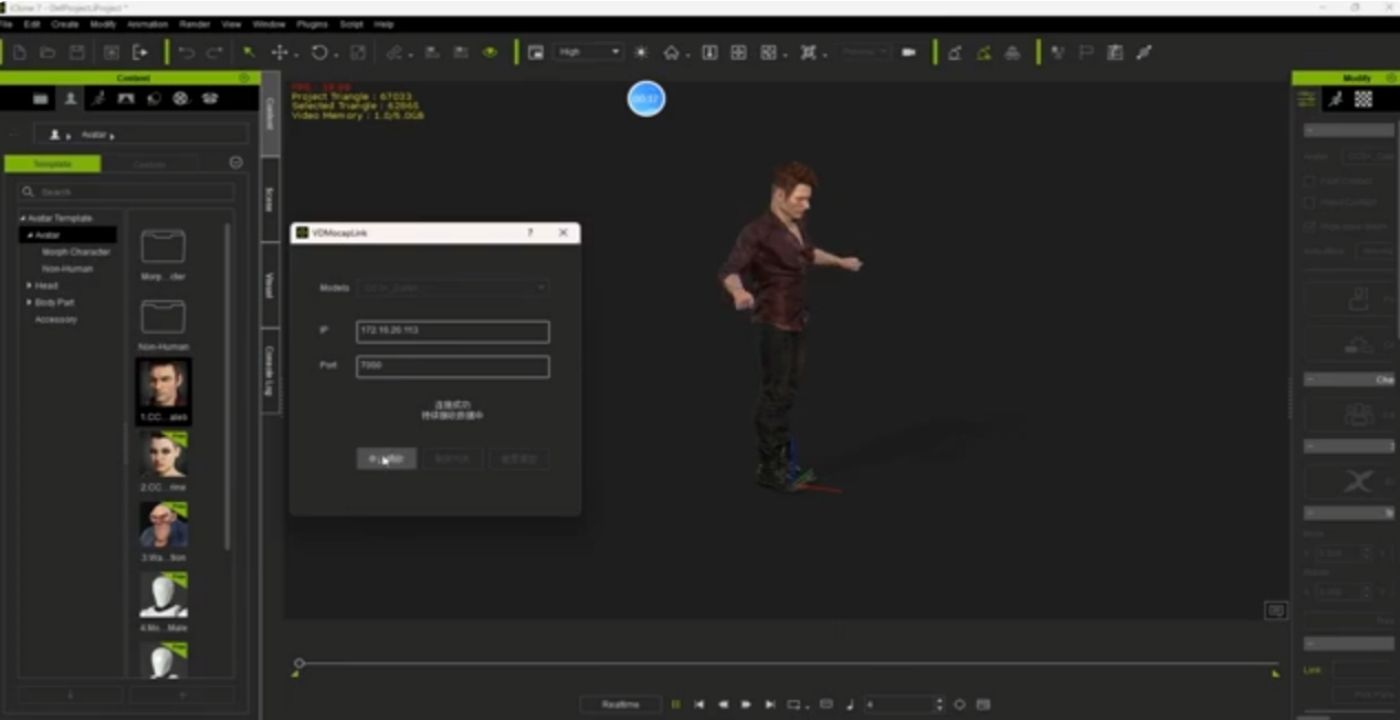The image size is (1400, 720).
Task: Click the Open Project folder icon
Action: (x=48, y=52)
